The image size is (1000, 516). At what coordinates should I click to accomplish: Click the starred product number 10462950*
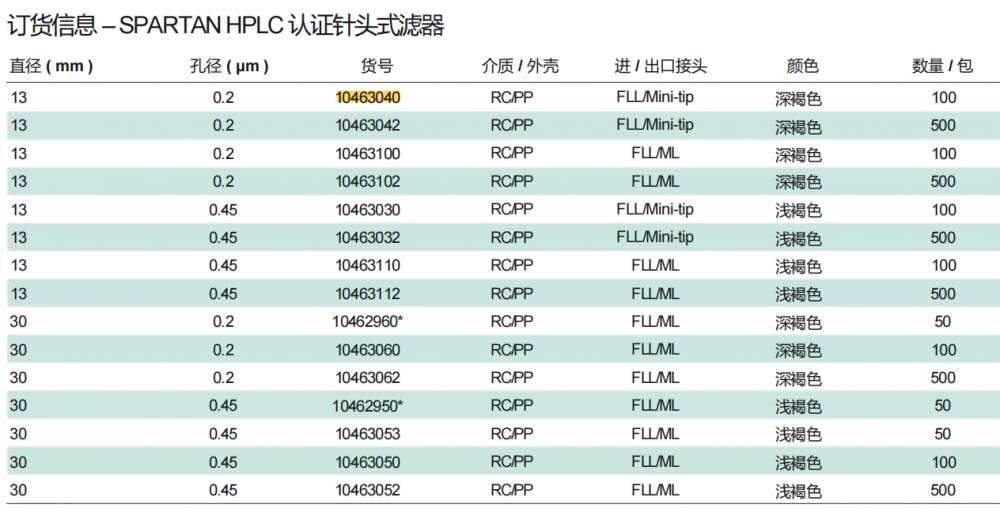coord(369,406)
